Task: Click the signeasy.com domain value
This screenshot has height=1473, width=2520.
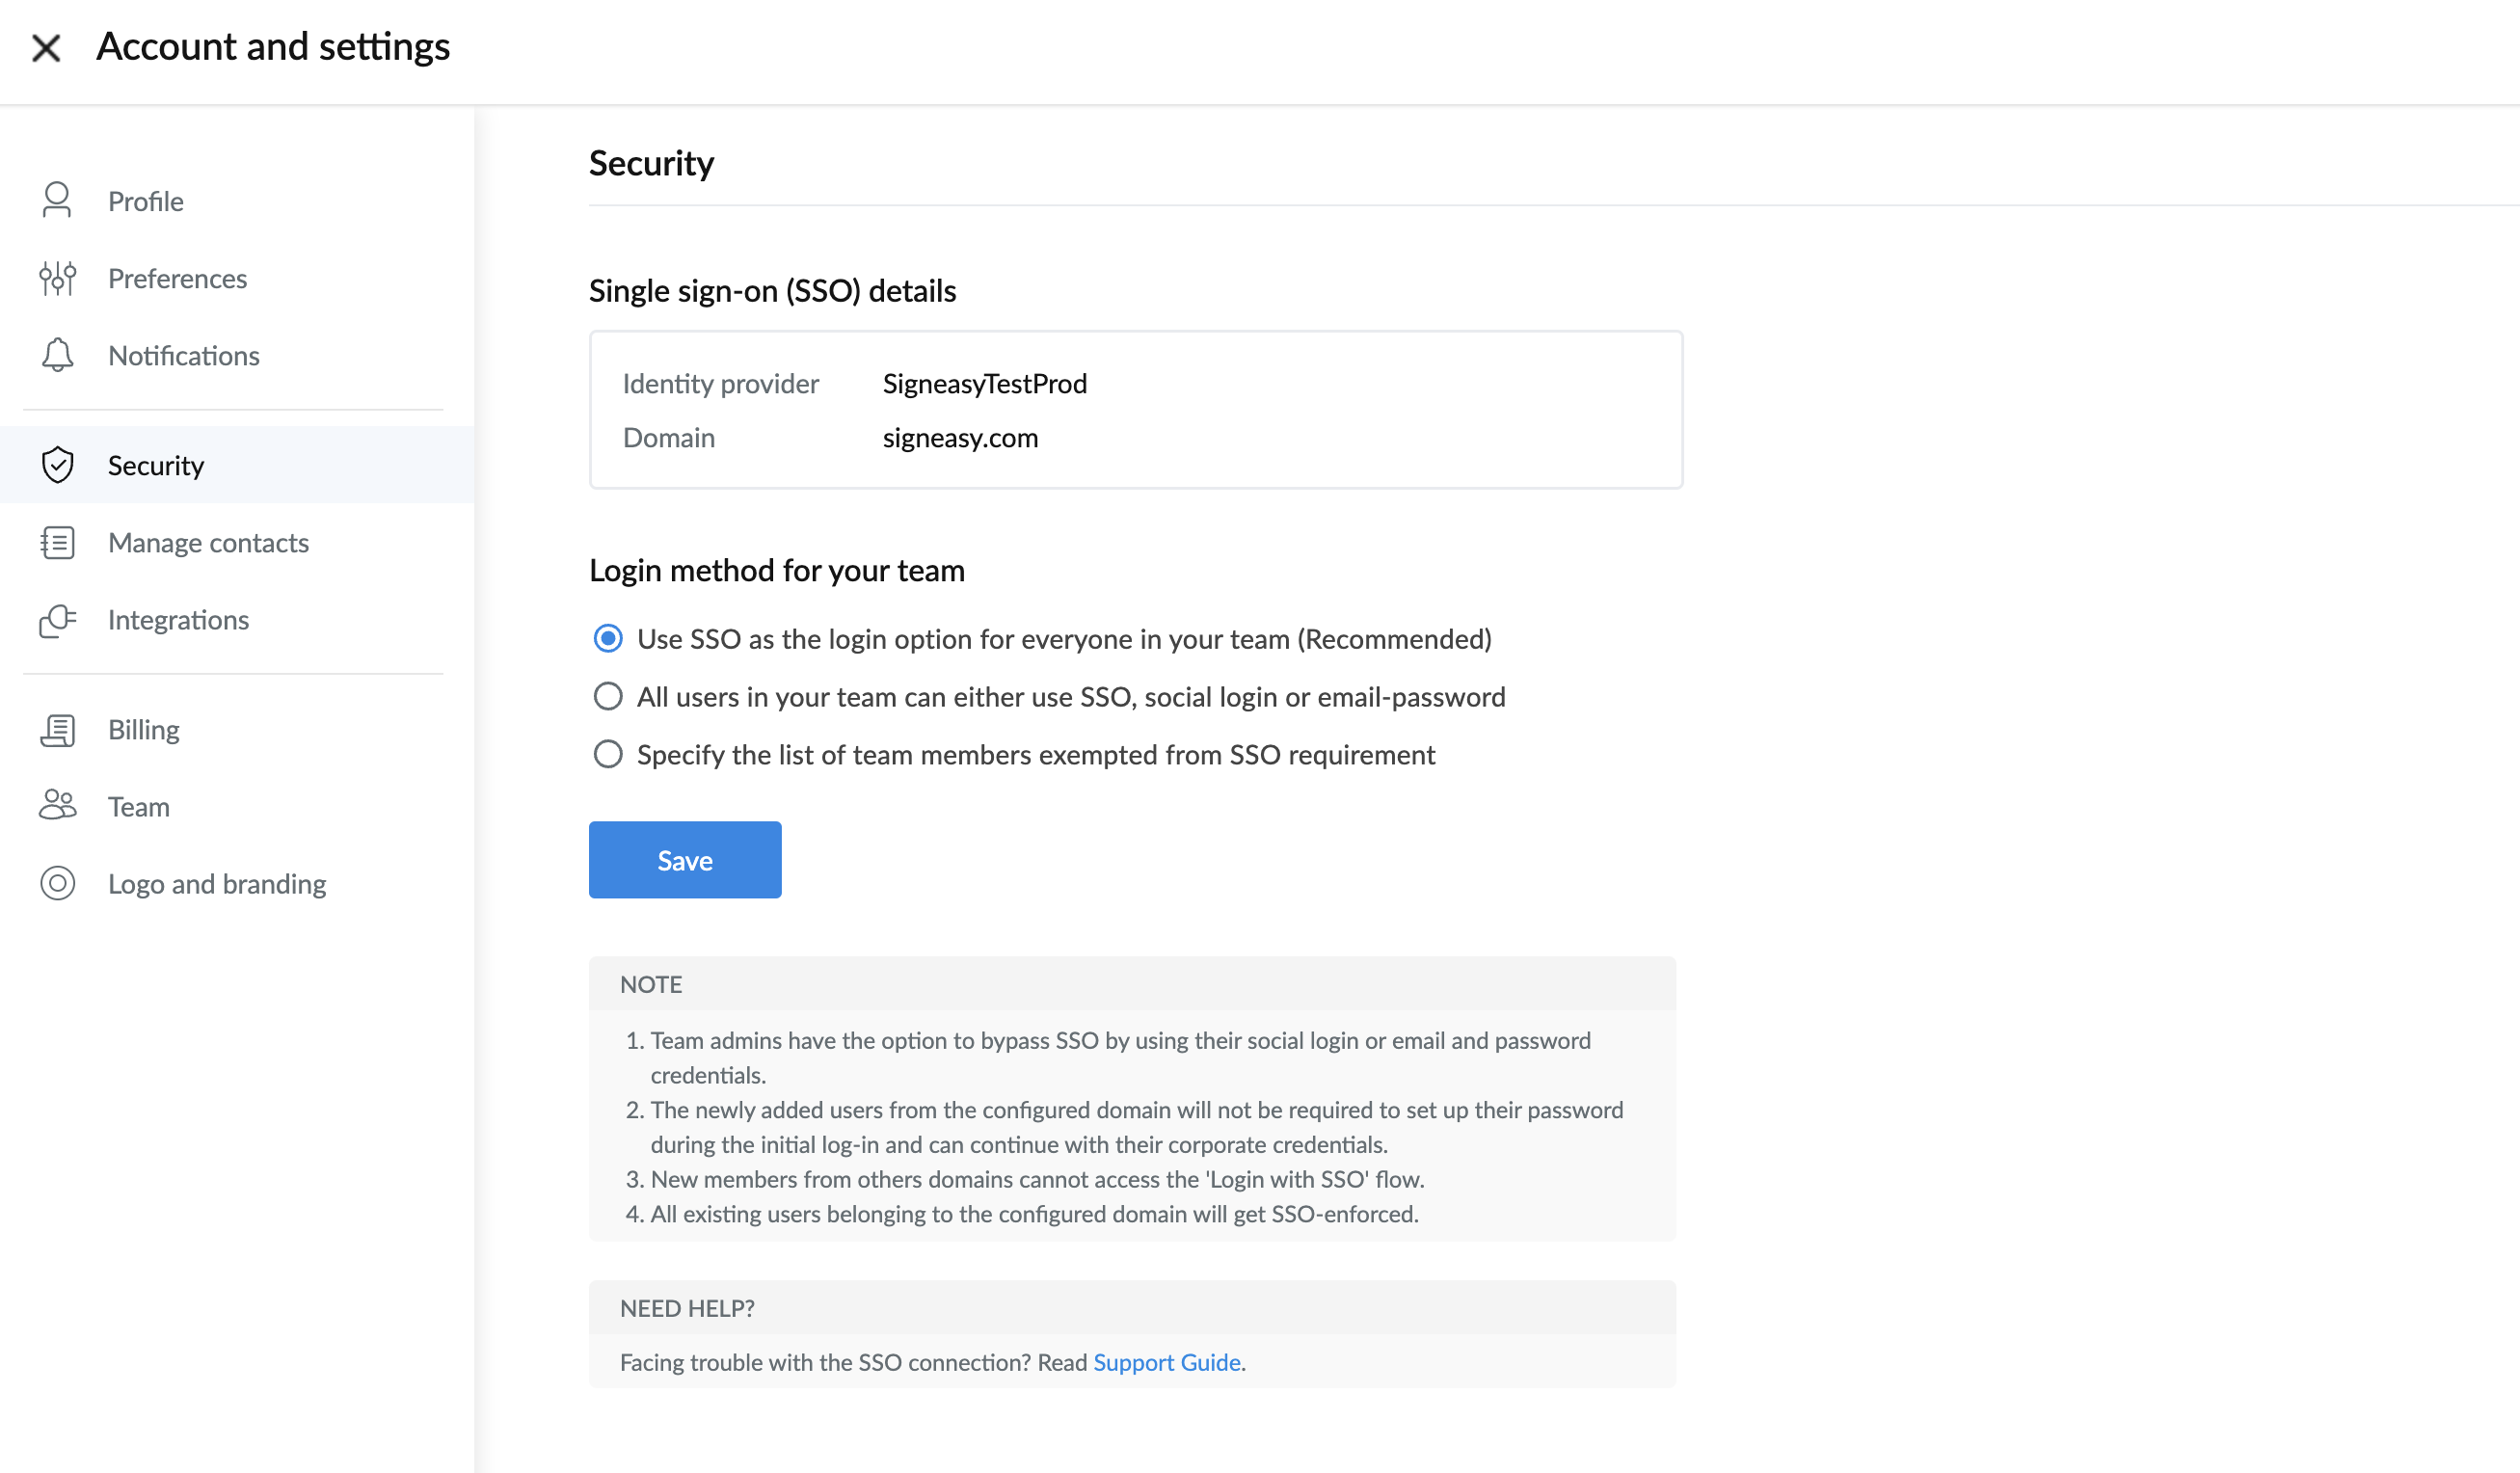Action: pyautogui.click(x=960, y=438)
